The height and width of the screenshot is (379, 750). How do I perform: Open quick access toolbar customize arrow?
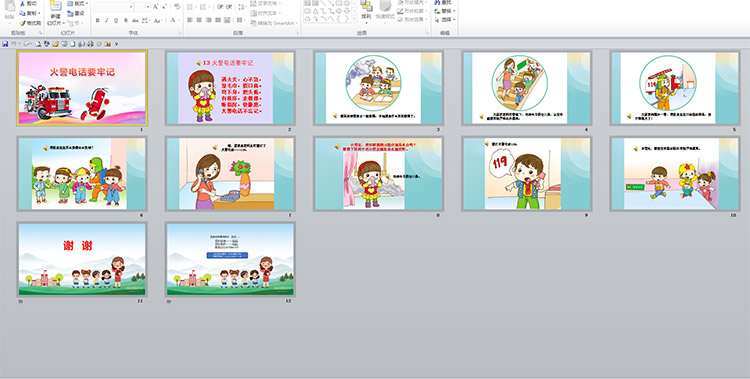point(116,44)
